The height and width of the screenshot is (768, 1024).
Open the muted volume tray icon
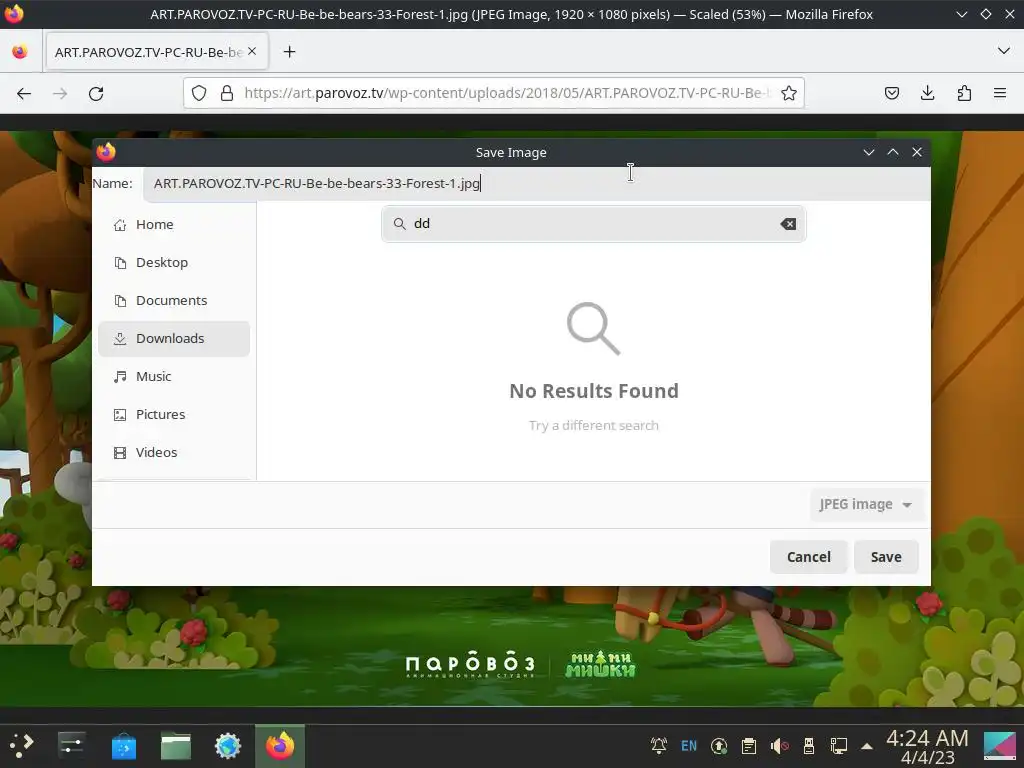click(x=779, y=745)
